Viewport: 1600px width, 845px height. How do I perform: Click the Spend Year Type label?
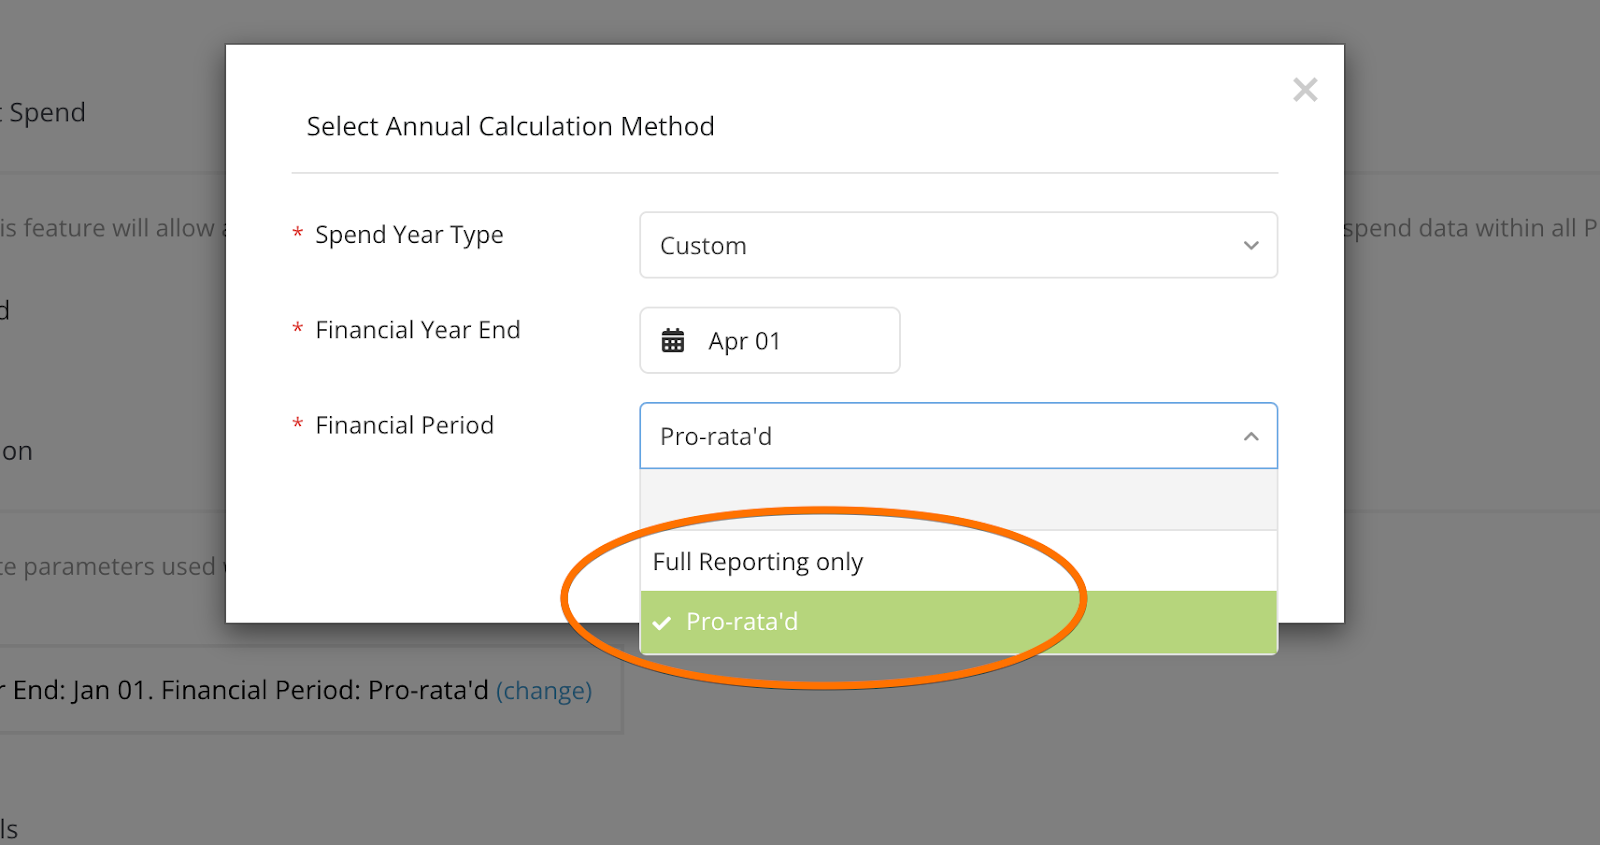(x=409, y=235)
